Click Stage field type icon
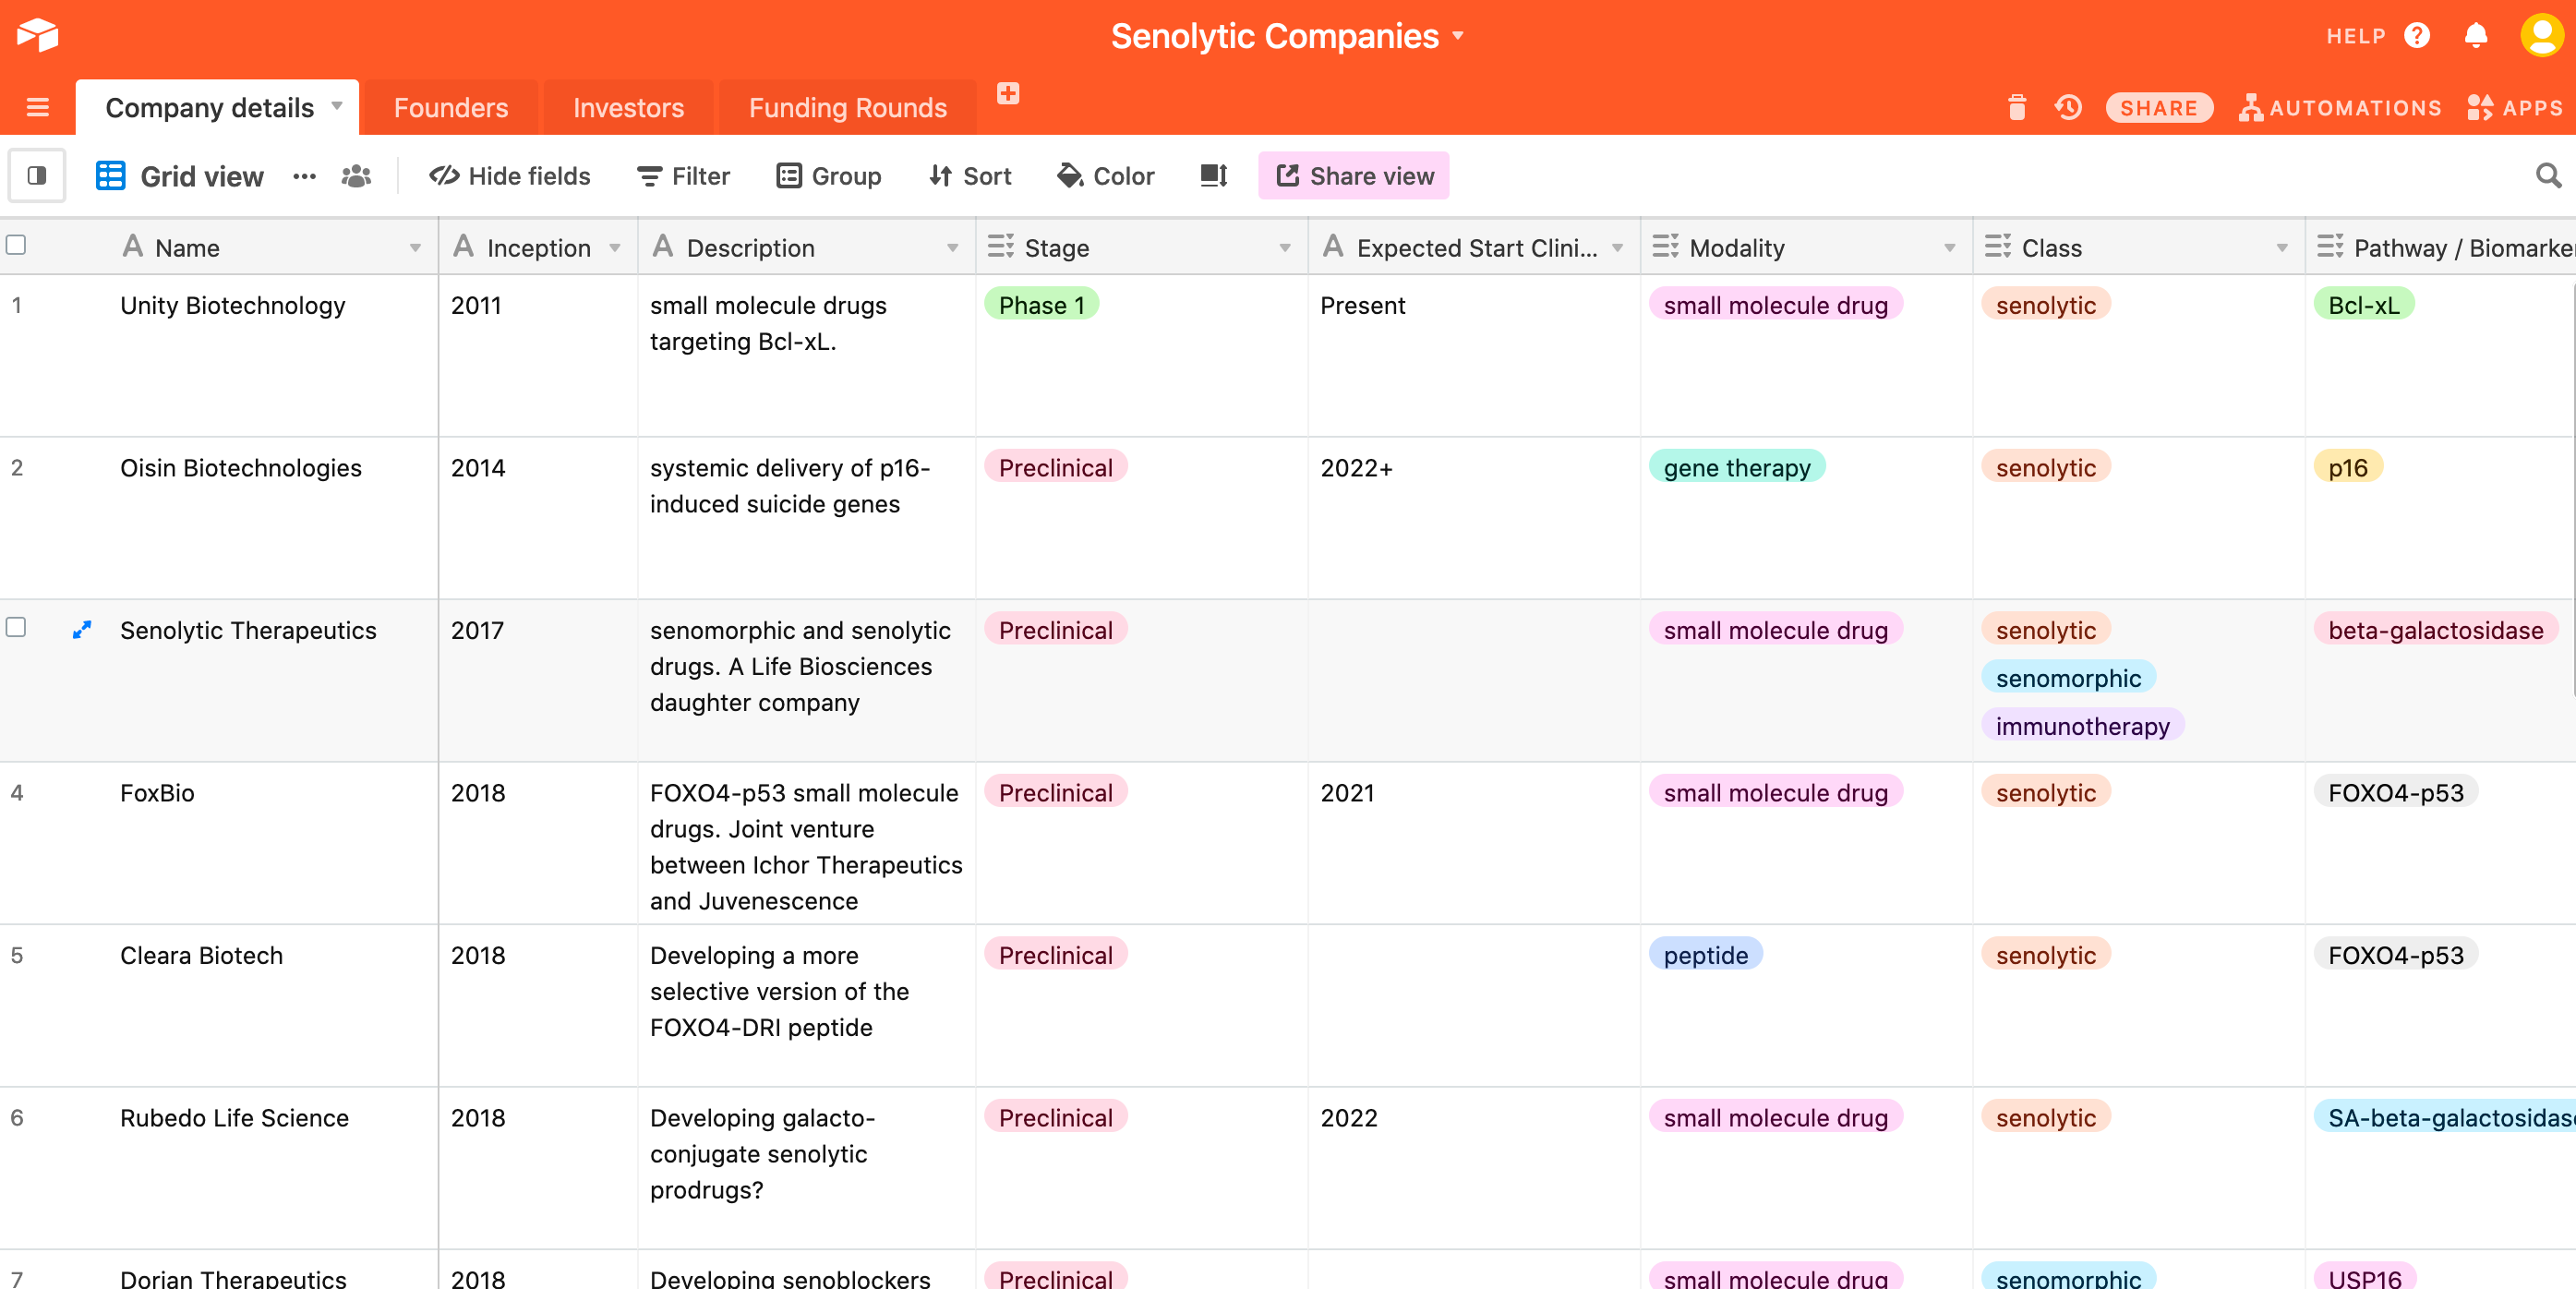 pos(1000,247)
